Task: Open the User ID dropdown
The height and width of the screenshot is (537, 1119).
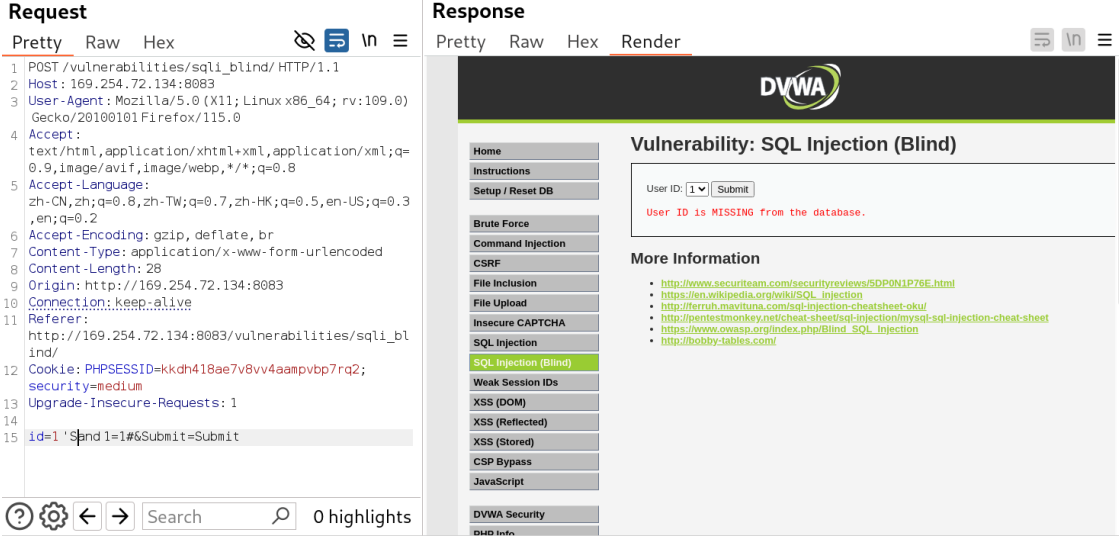Action: coord(697,189)
